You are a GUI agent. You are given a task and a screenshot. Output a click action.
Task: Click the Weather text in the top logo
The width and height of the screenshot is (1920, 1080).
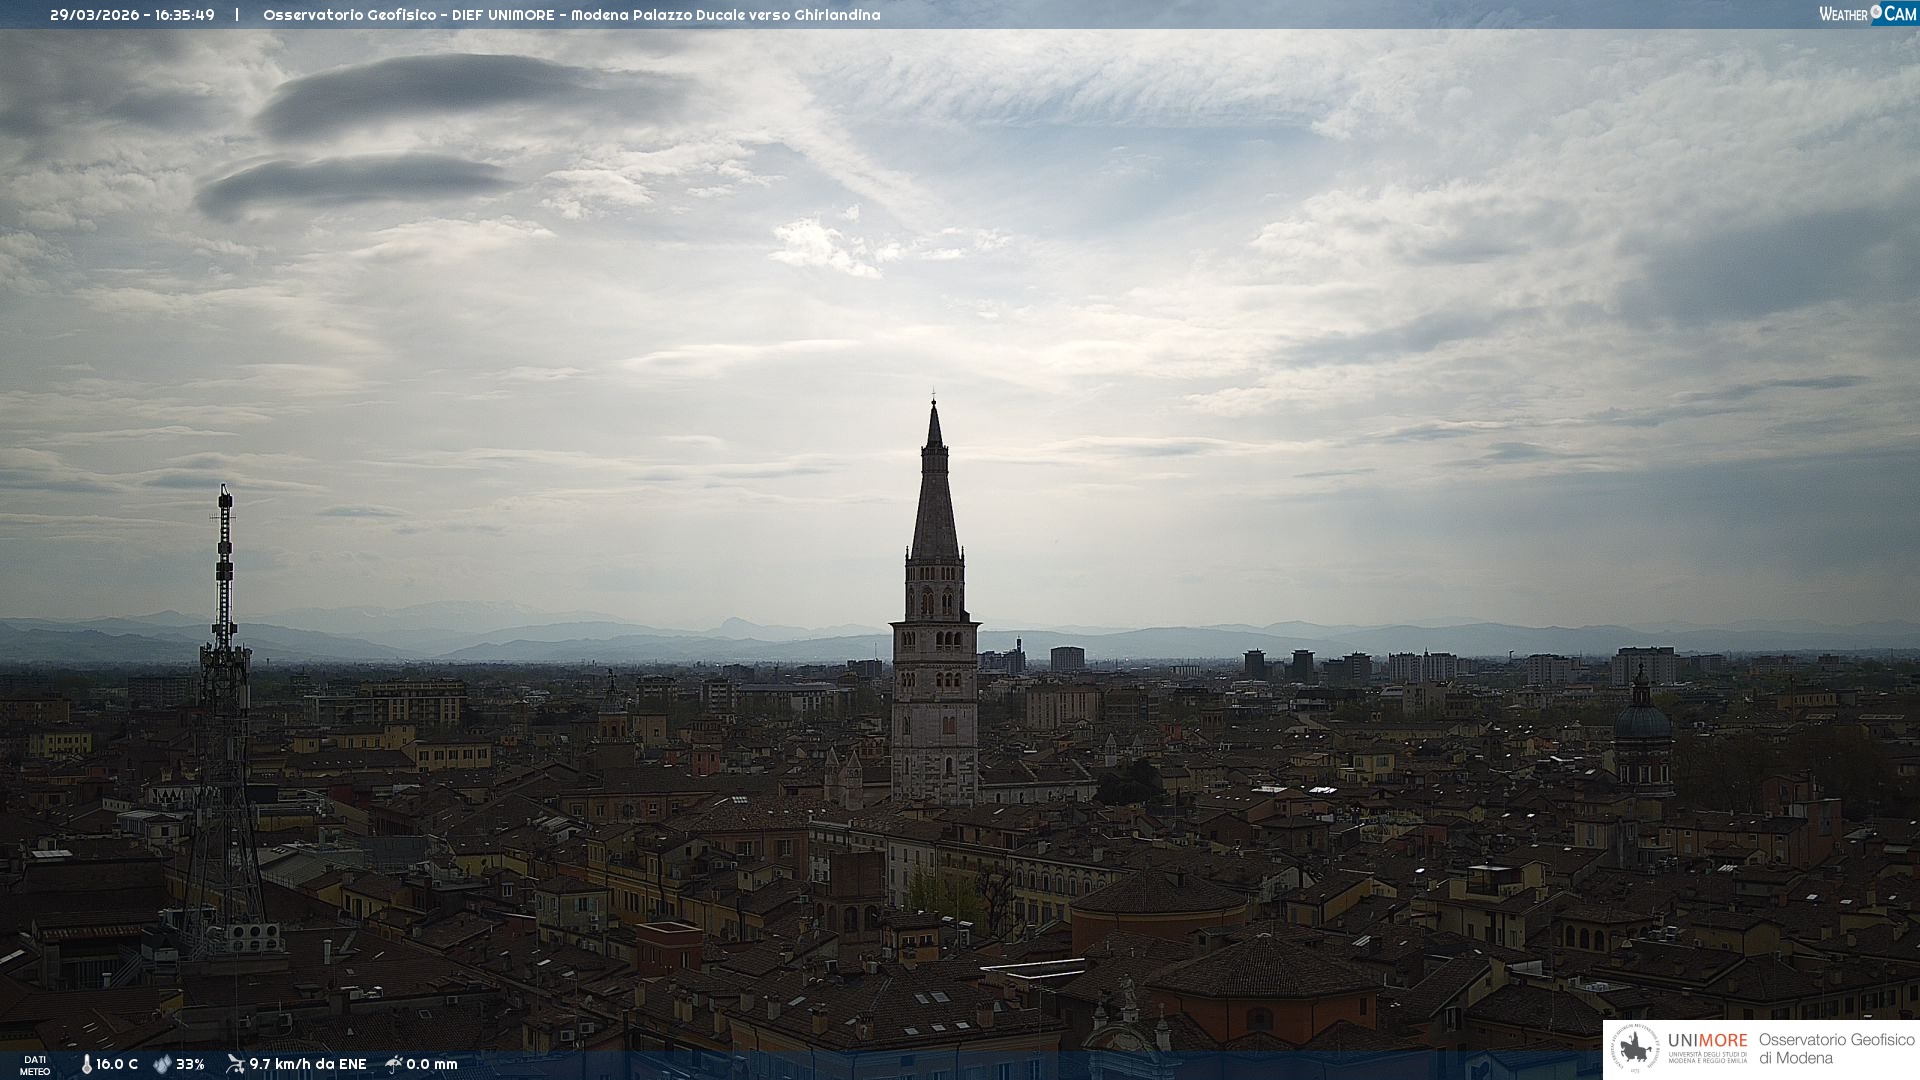(x=1843, y=14)
